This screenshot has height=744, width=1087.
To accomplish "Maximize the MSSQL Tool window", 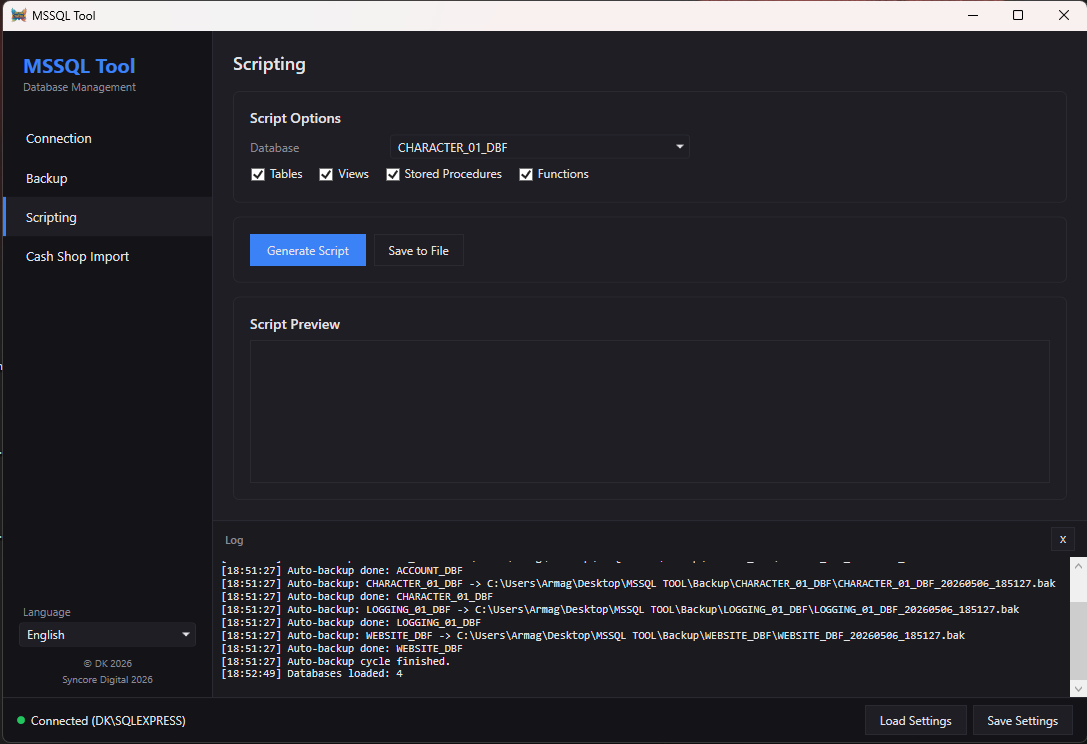I will coord(1018,15).
